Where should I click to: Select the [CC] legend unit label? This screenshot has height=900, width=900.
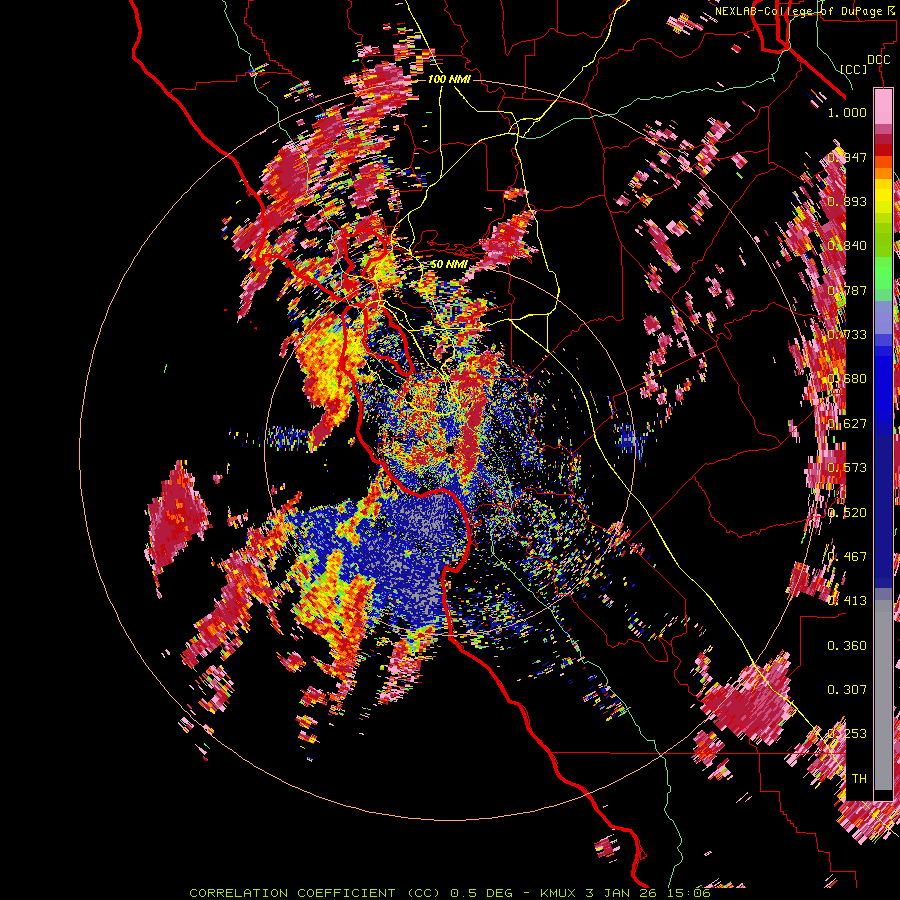(x=854, y=69)
